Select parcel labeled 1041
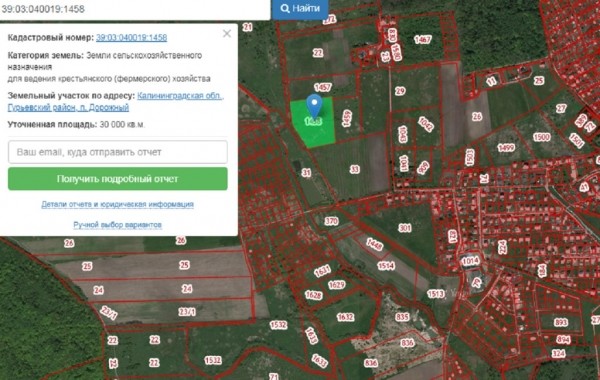This screenshot has height=380, width=600. tap(404, 163)
